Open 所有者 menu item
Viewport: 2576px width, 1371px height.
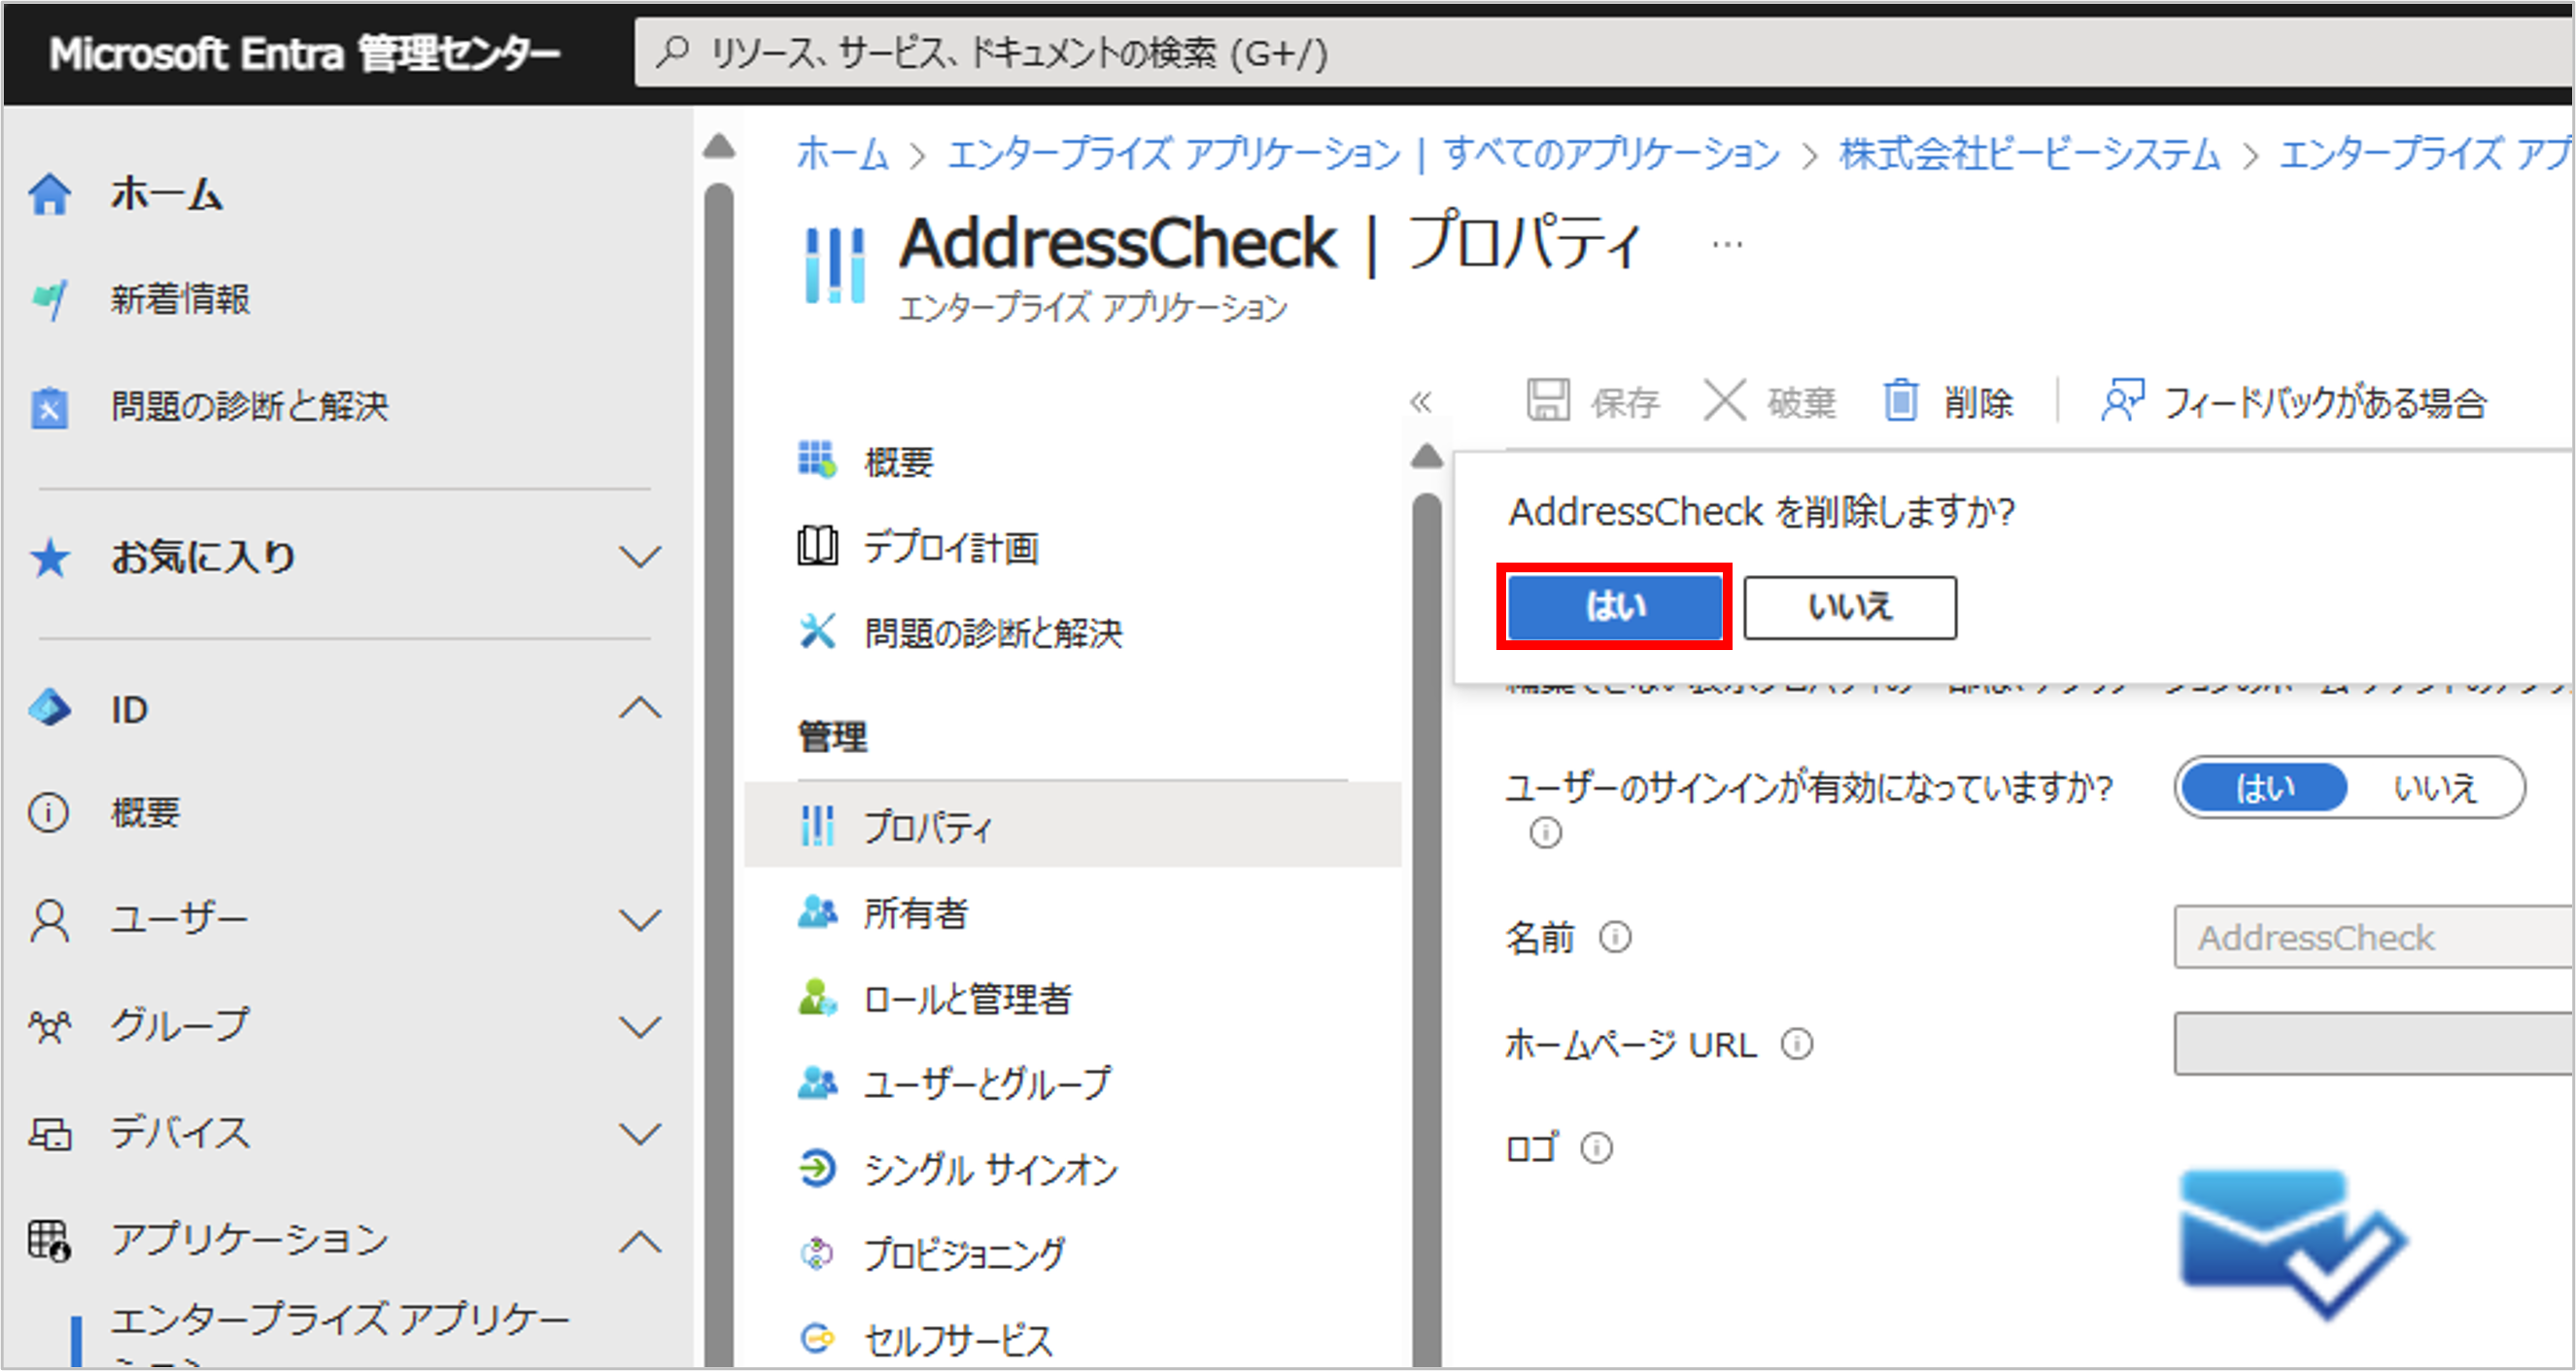(915, 913)
